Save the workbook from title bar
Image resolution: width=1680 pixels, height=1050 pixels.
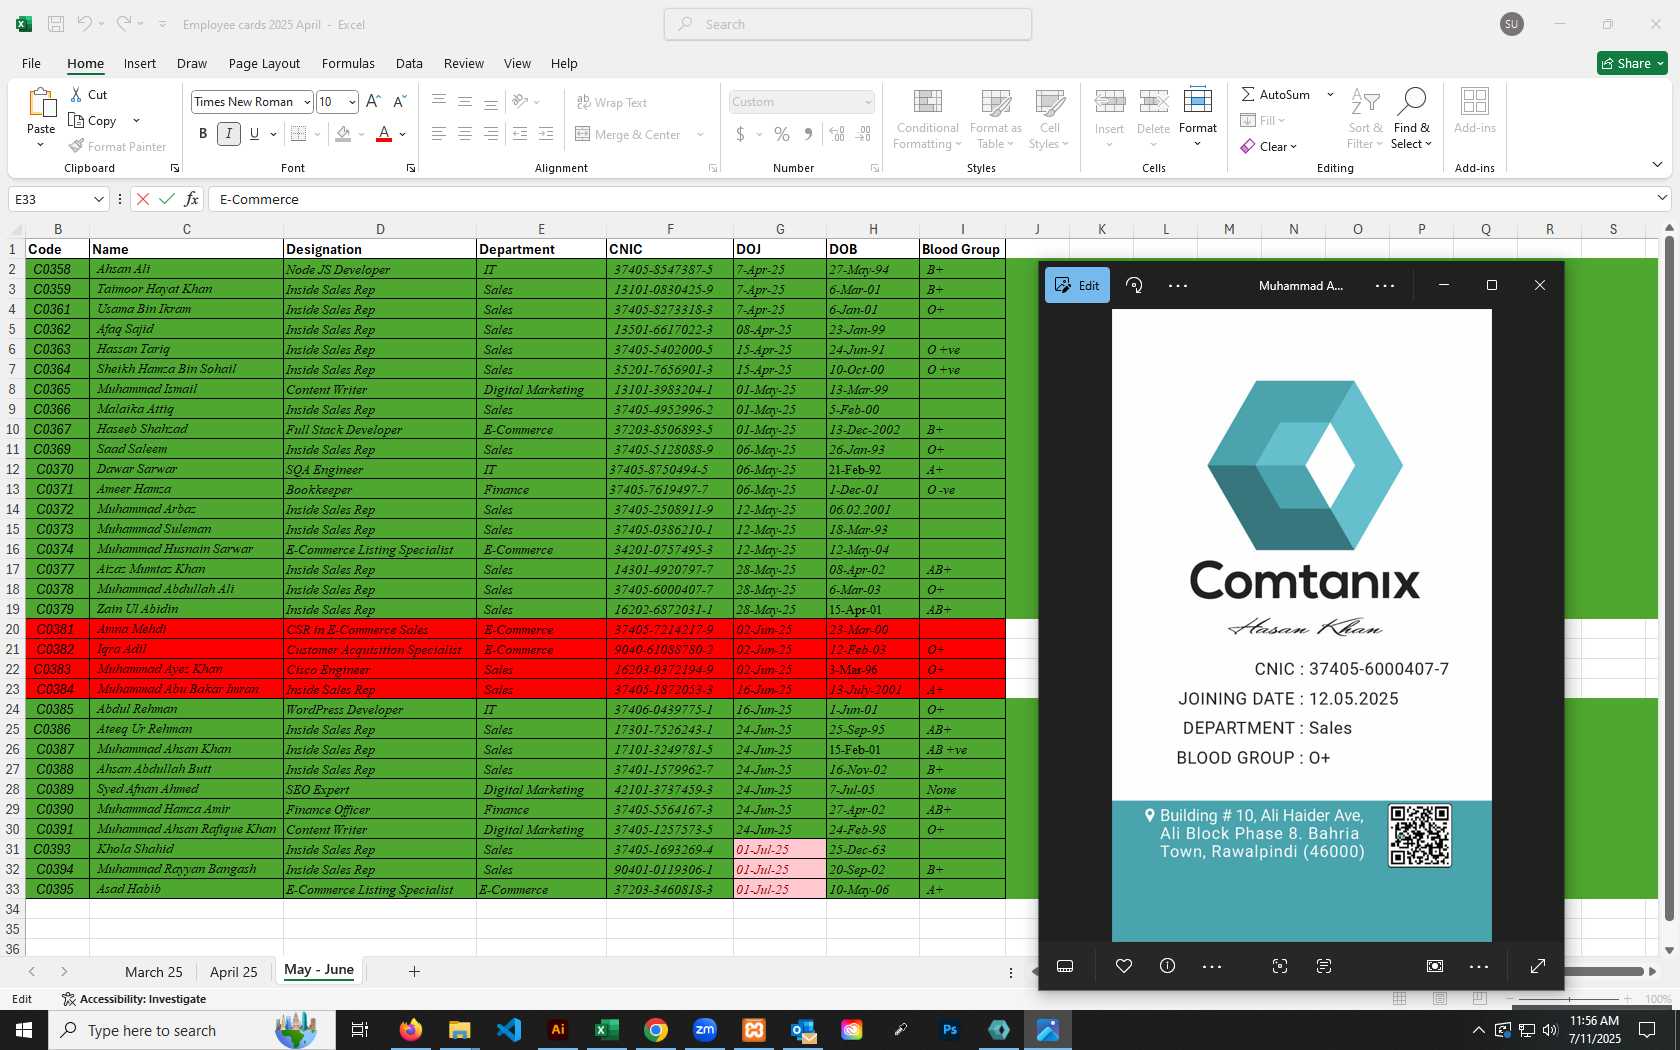pos(56,24)
